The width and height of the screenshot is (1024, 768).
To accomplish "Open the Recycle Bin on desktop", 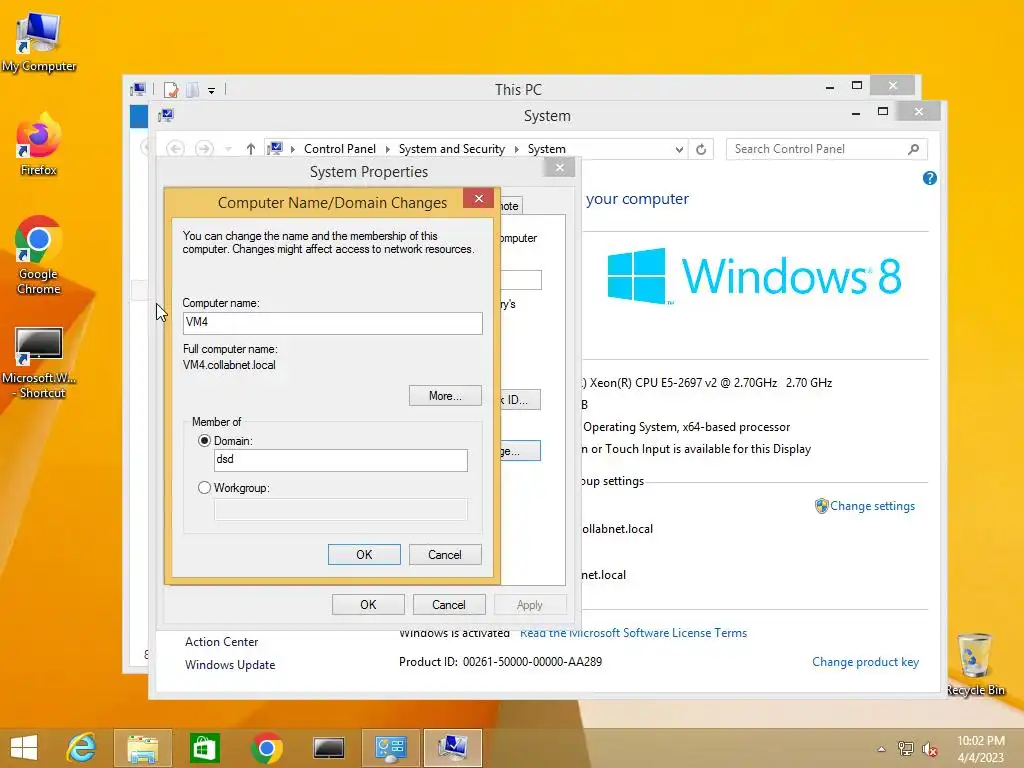I will point(975,664).
